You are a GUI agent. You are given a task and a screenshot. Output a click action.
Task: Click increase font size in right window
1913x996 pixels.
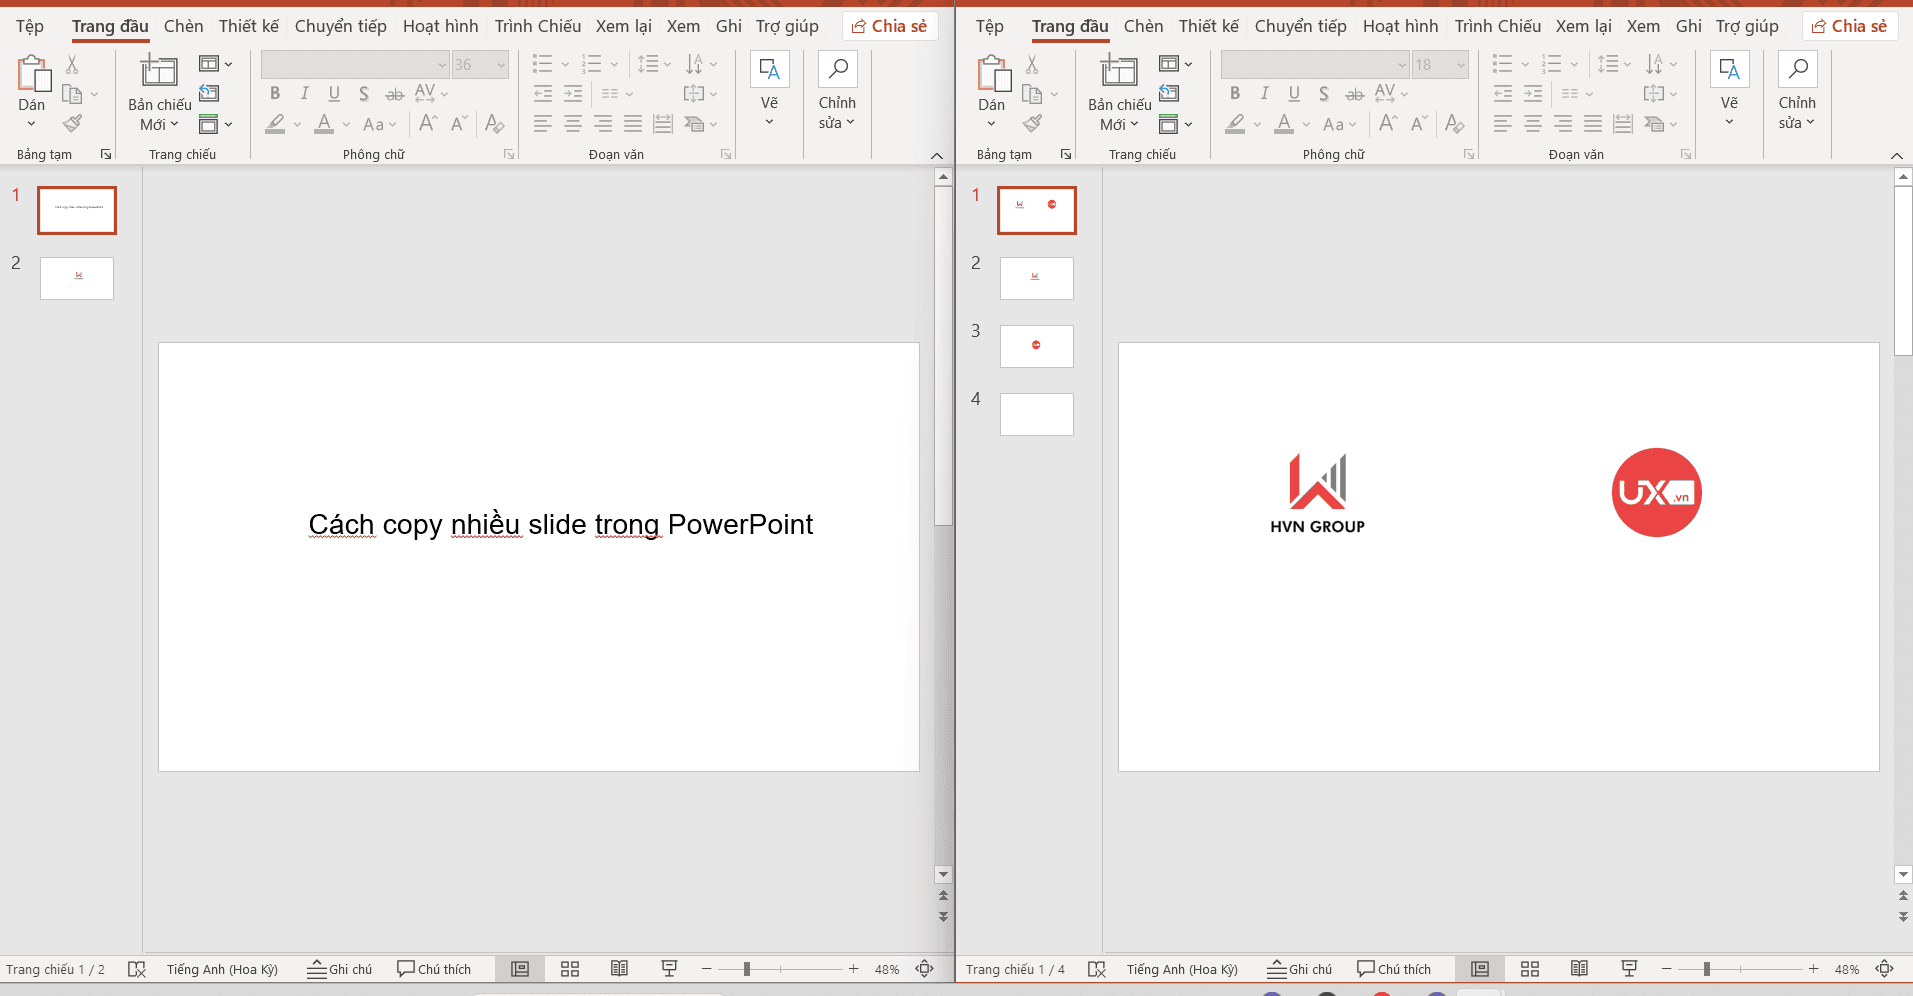click(1388, 124)
